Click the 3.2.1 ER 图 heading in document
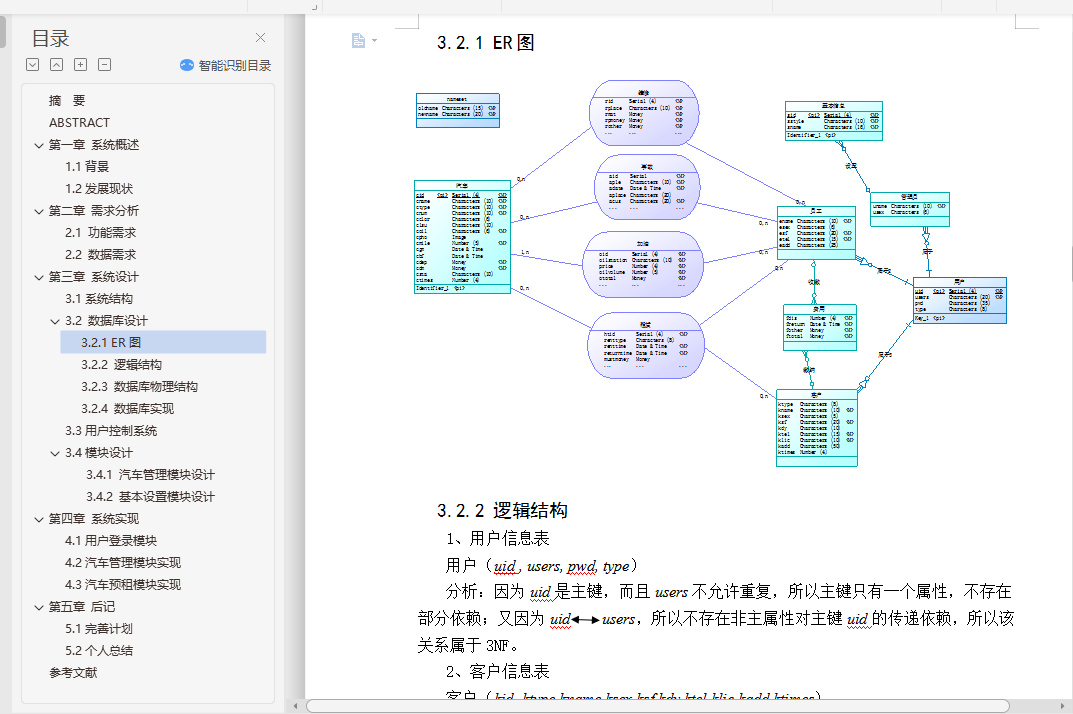 click(486, 43)
